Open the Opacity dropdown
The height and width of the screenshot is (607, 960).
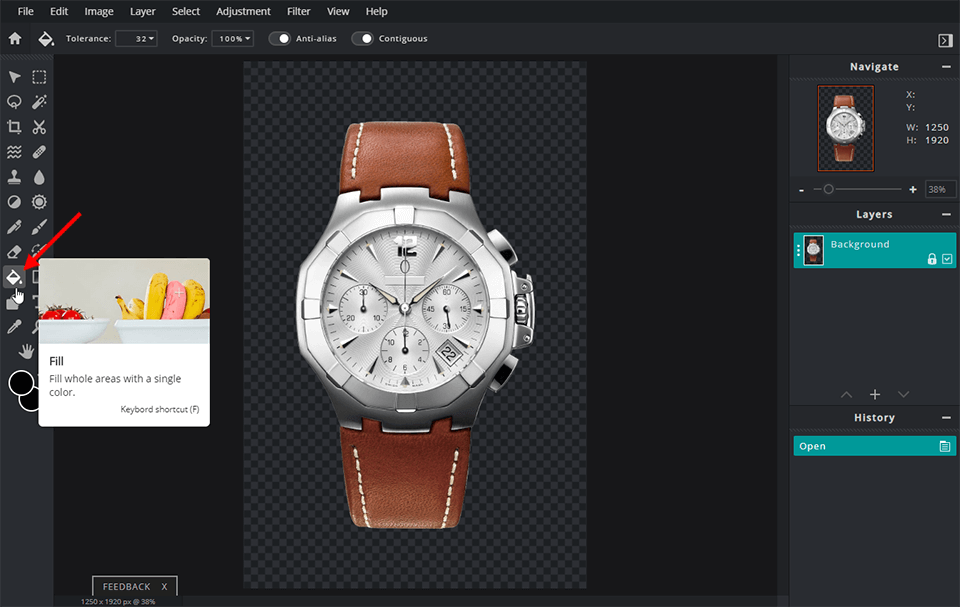pyautogui.click(x=234, y=39)
